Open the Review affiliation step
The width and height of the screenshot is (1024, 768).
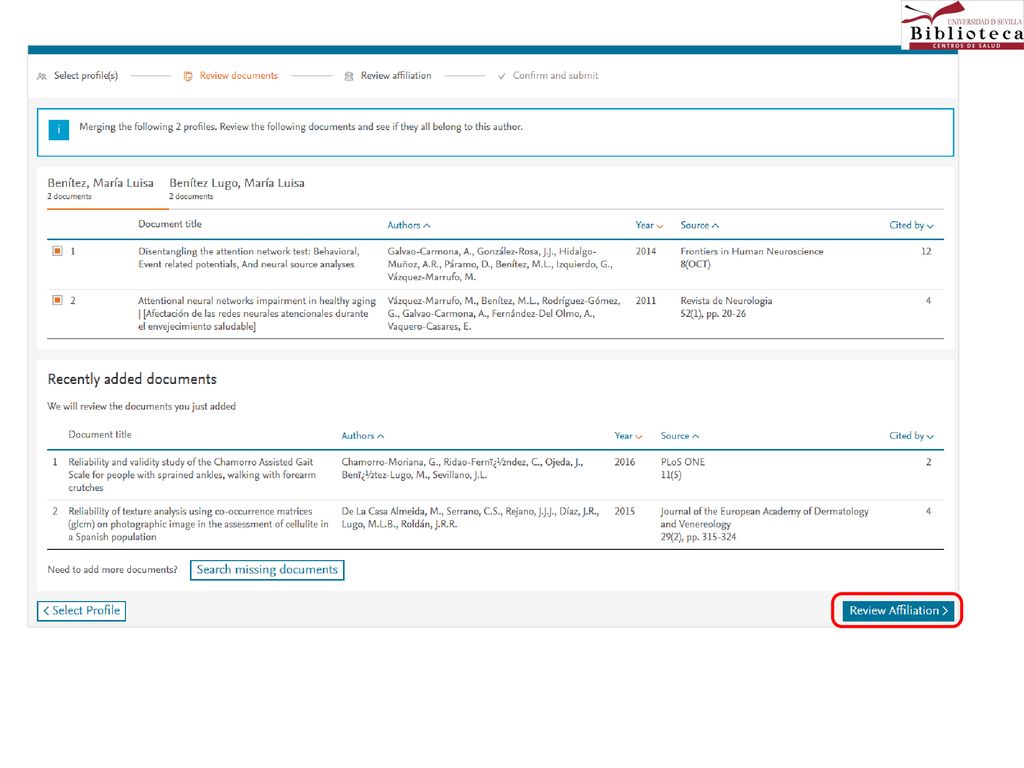tap(396, 76)
